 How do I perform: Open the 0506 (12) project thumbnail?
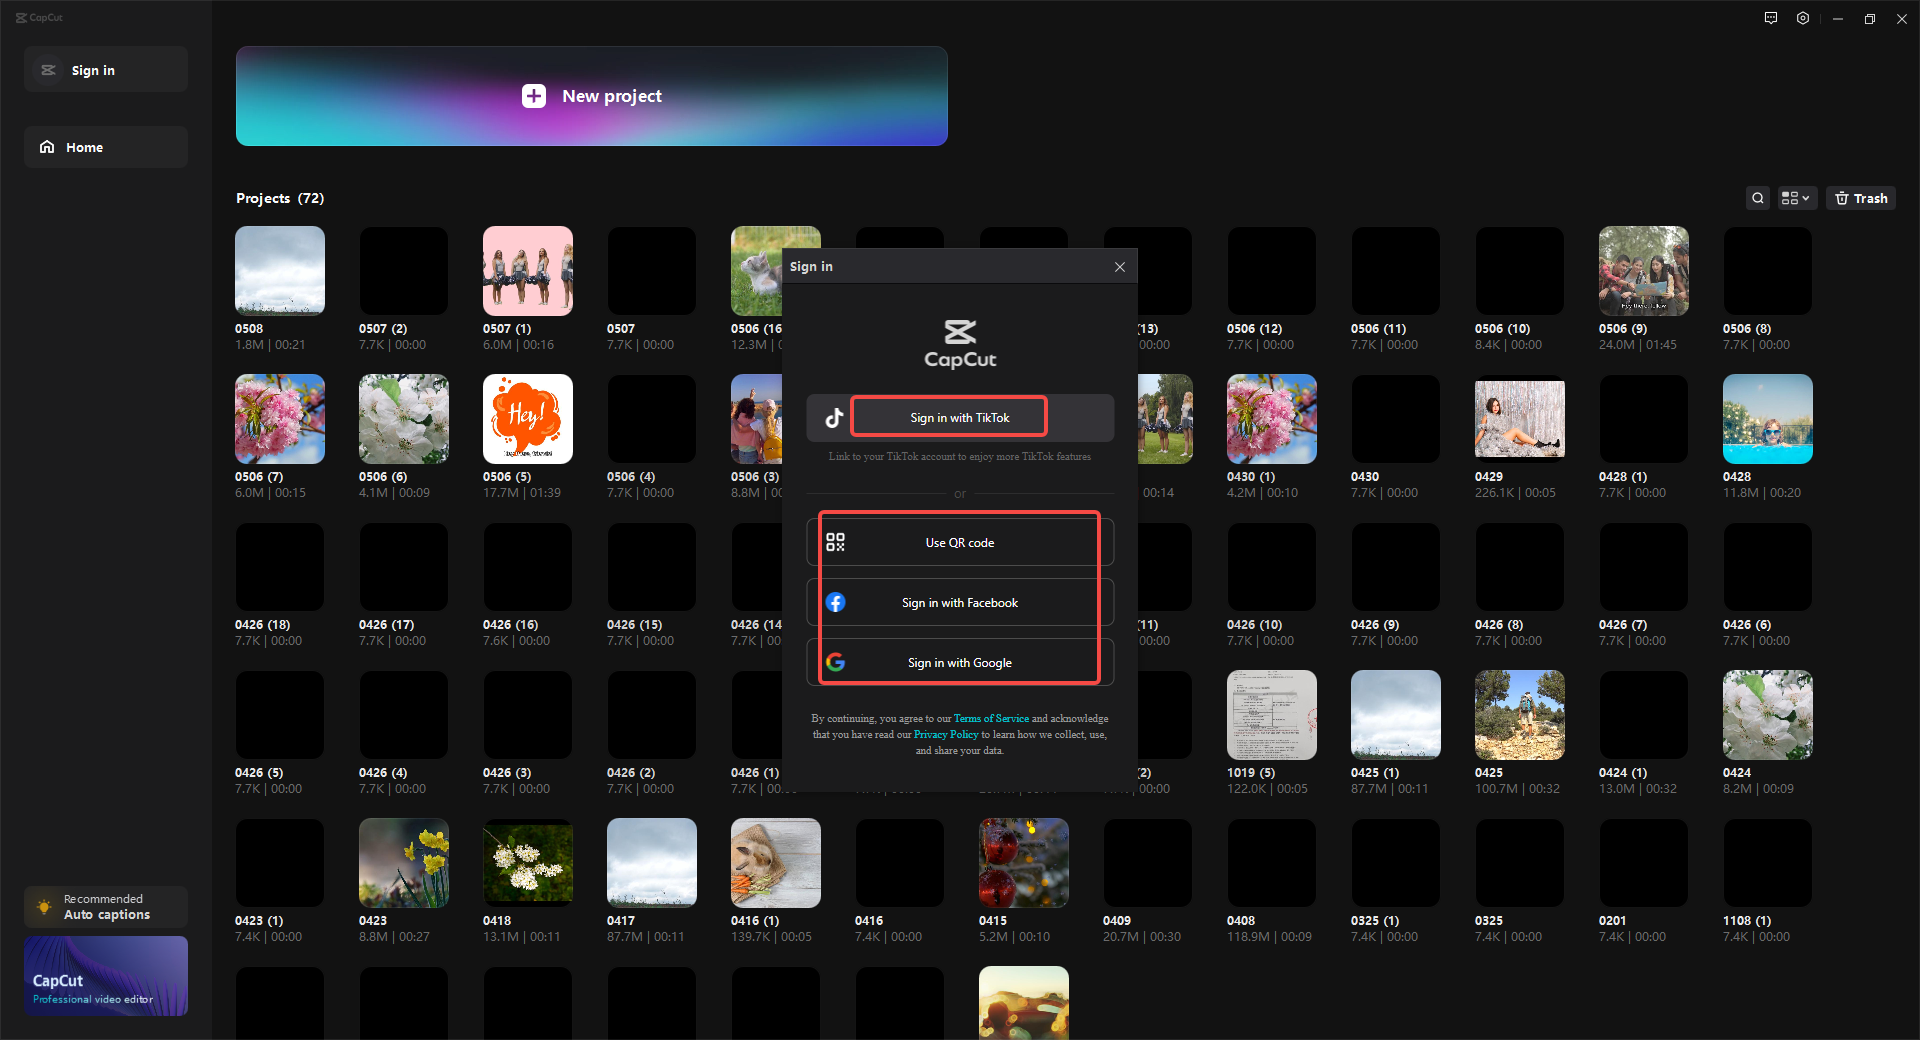click(x=1272, y=271)
